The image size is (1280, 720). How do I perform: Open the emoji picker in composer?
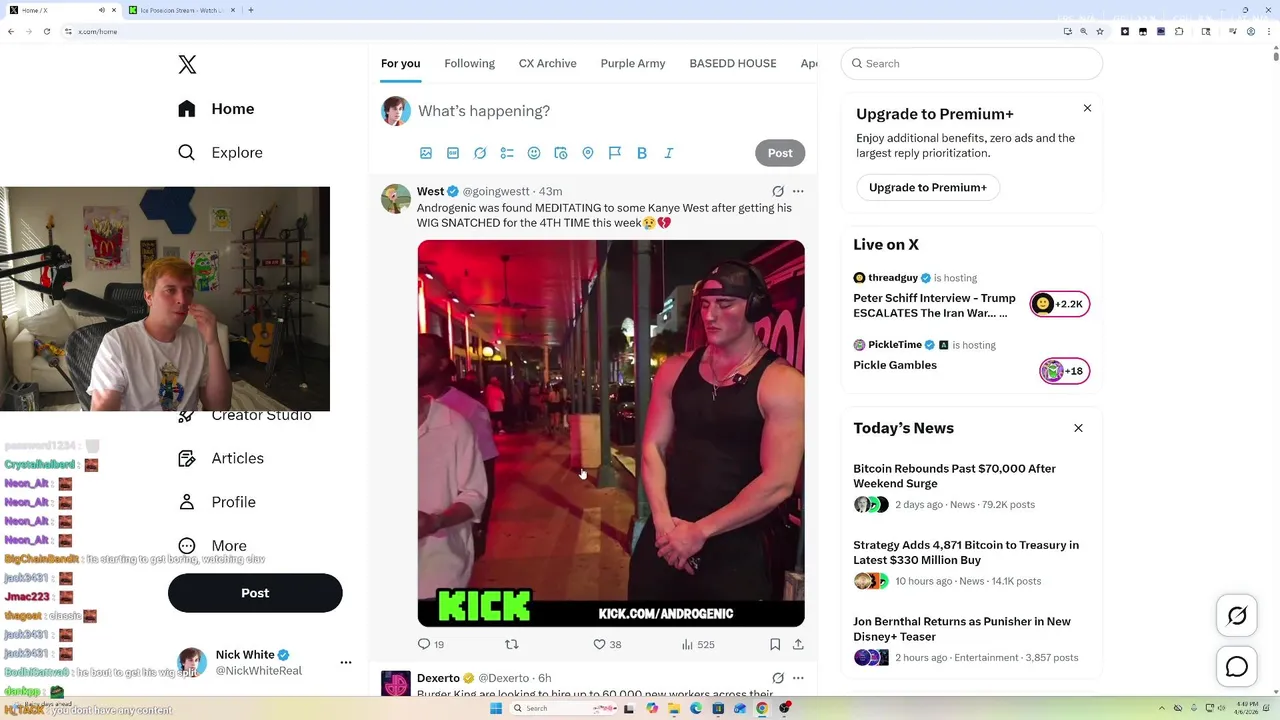[534, 153]
